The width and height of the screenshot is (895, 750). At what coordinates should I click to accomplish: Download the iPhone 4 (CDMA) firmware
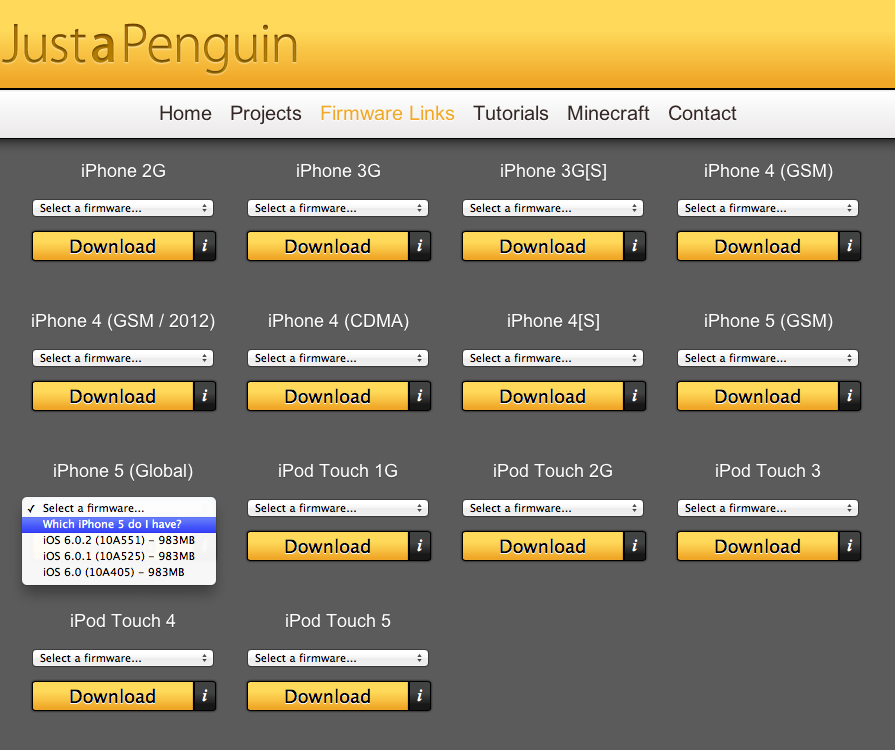[x=328, y=396]
